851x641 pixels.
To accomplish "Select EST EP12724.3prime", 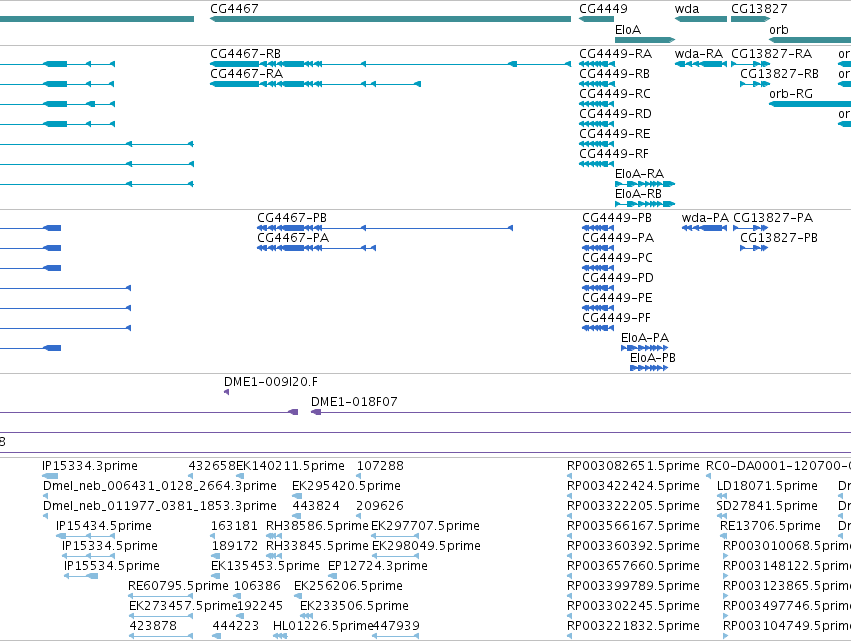I will tap(333, 576).
